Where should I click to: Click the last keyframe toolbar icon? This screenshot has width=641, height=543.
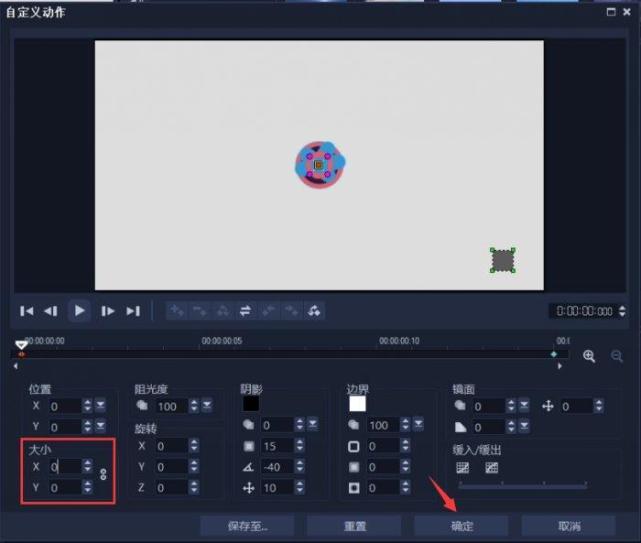314,311
